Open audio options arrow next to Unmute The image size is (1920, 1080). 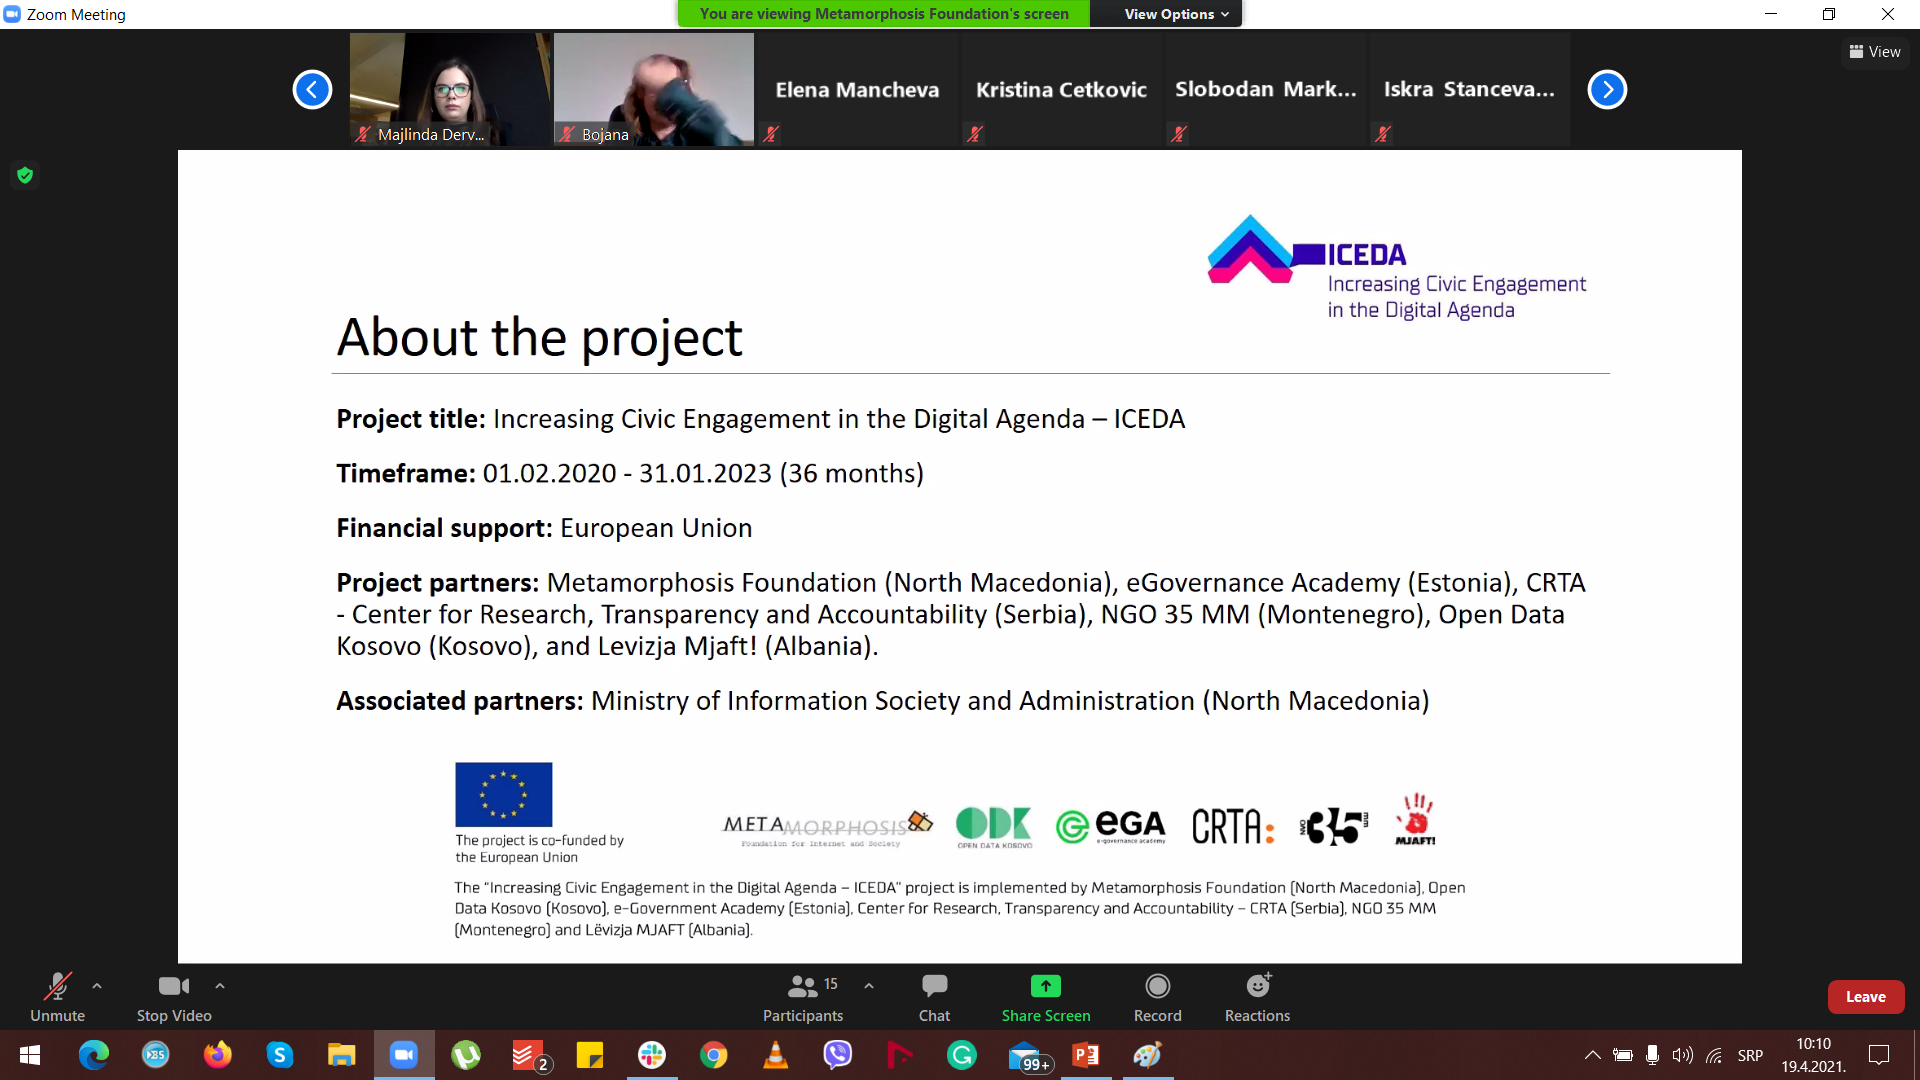[x=97, y=986]
